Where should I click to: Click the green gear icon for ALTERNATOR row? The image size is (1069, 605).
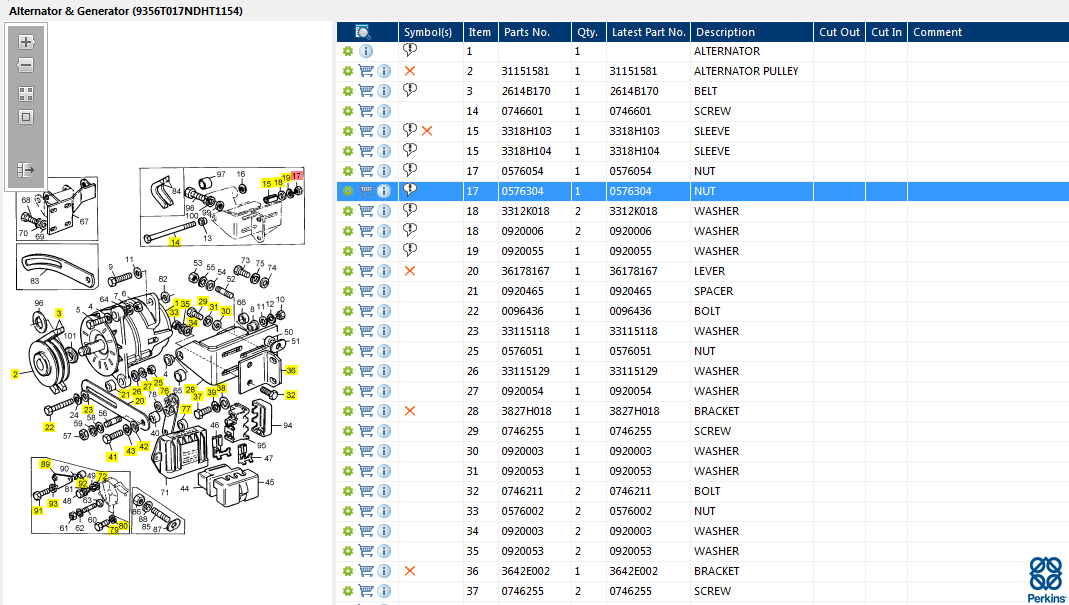click(348, 51)
